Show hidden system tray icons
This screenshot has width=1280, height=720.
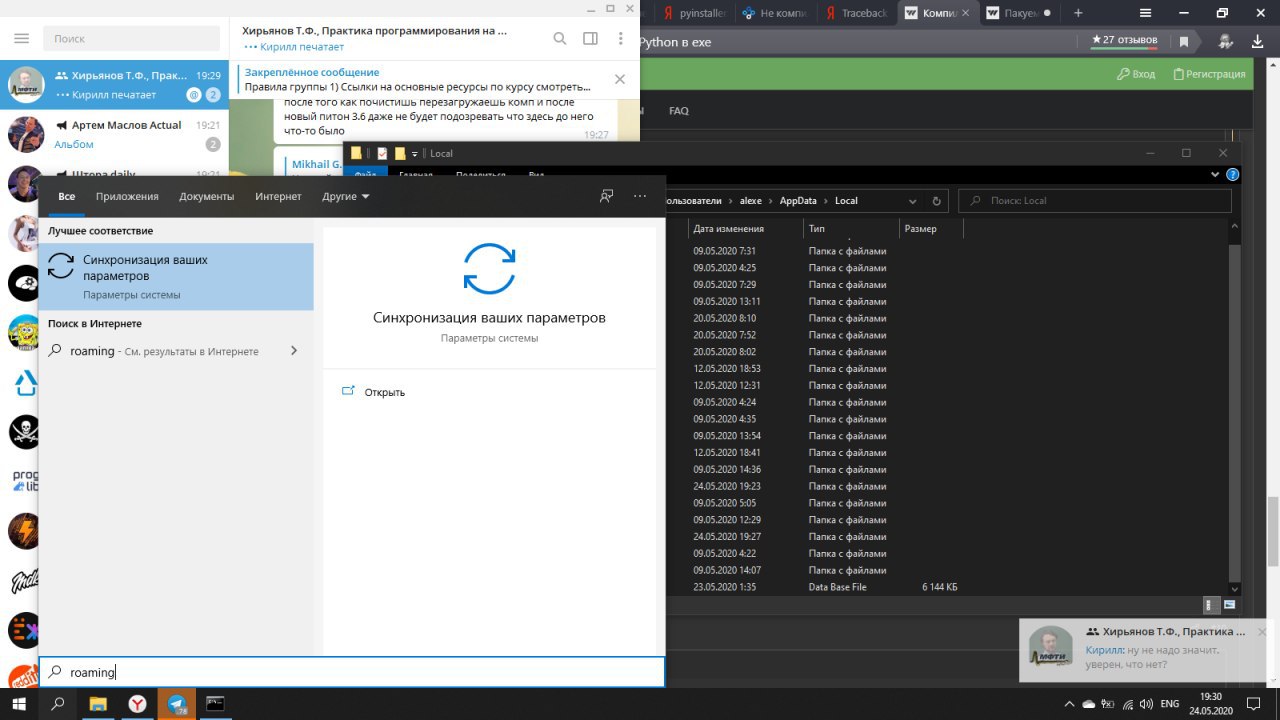[x=1070, y=704]
